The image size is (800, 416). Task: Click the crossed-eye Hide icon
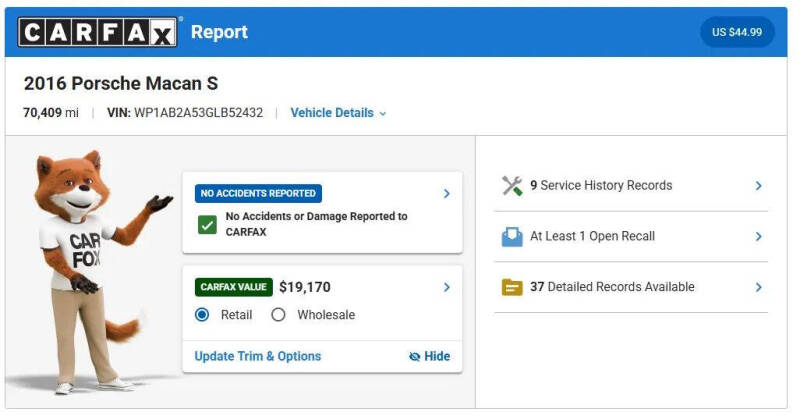pyautogui.click(x=415, y=356)
